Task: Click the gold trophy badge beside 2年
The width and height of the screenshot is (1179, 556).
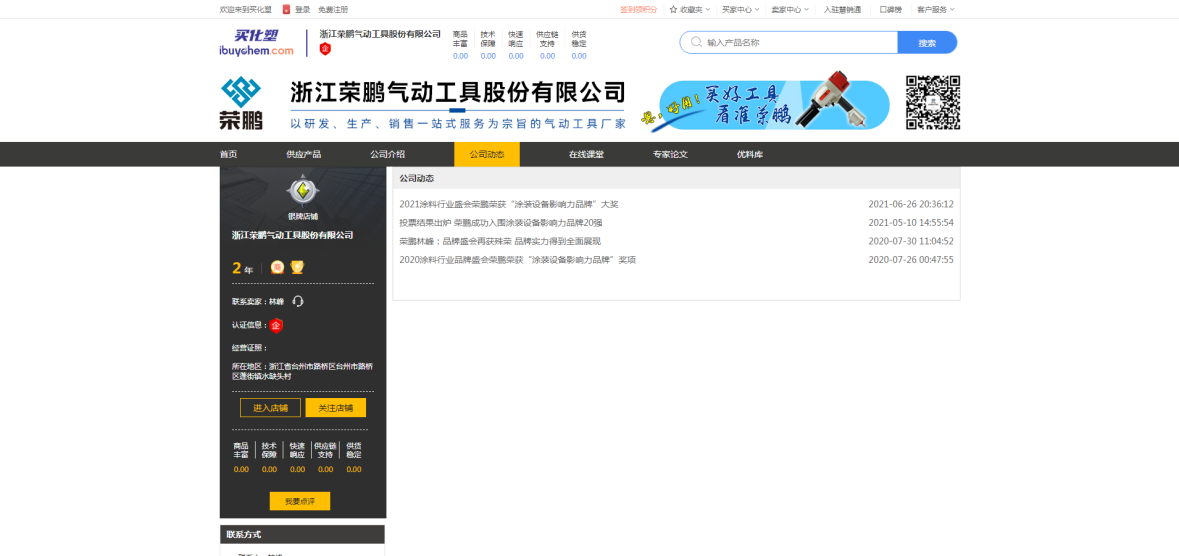Action: 297,267
